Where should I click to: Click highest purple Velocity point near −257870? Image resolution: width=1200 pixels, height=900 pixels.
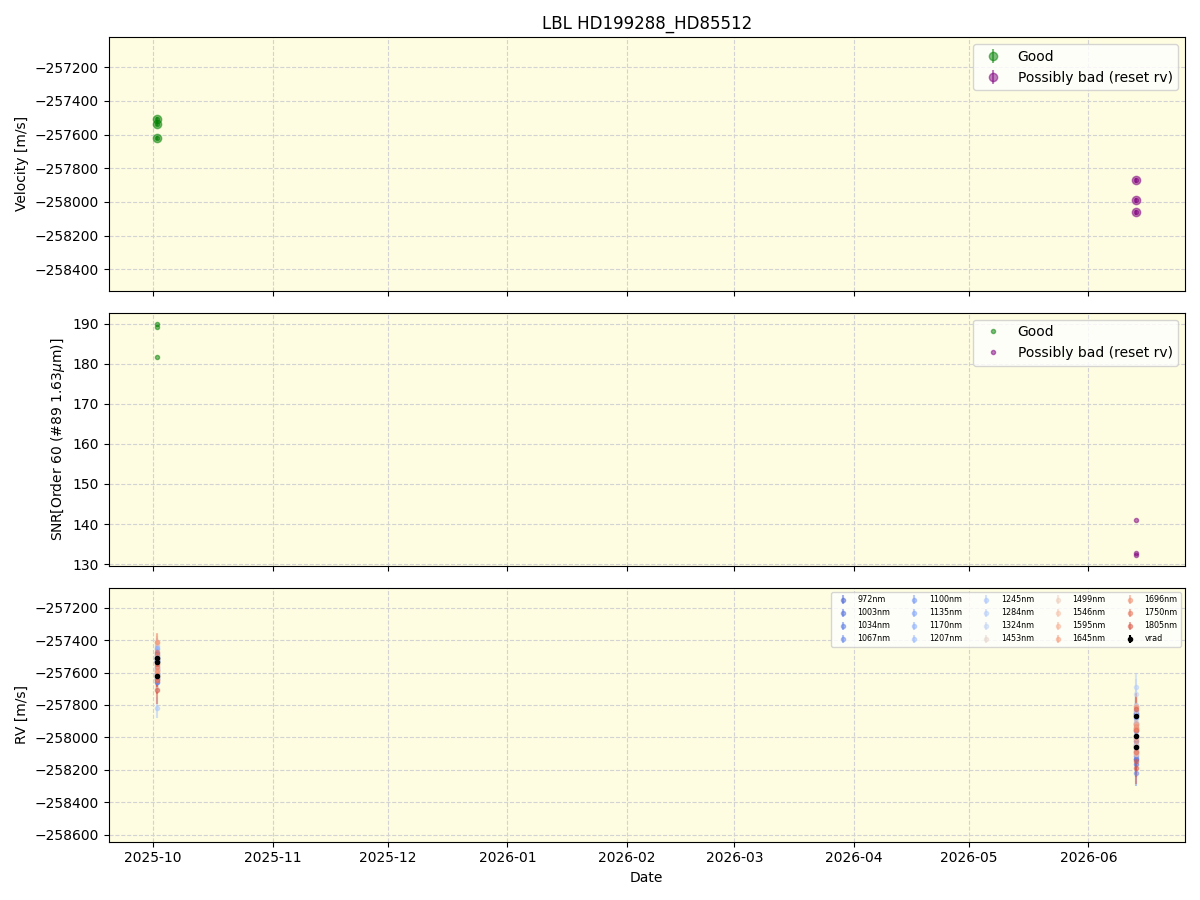(x=1136, y=180)
